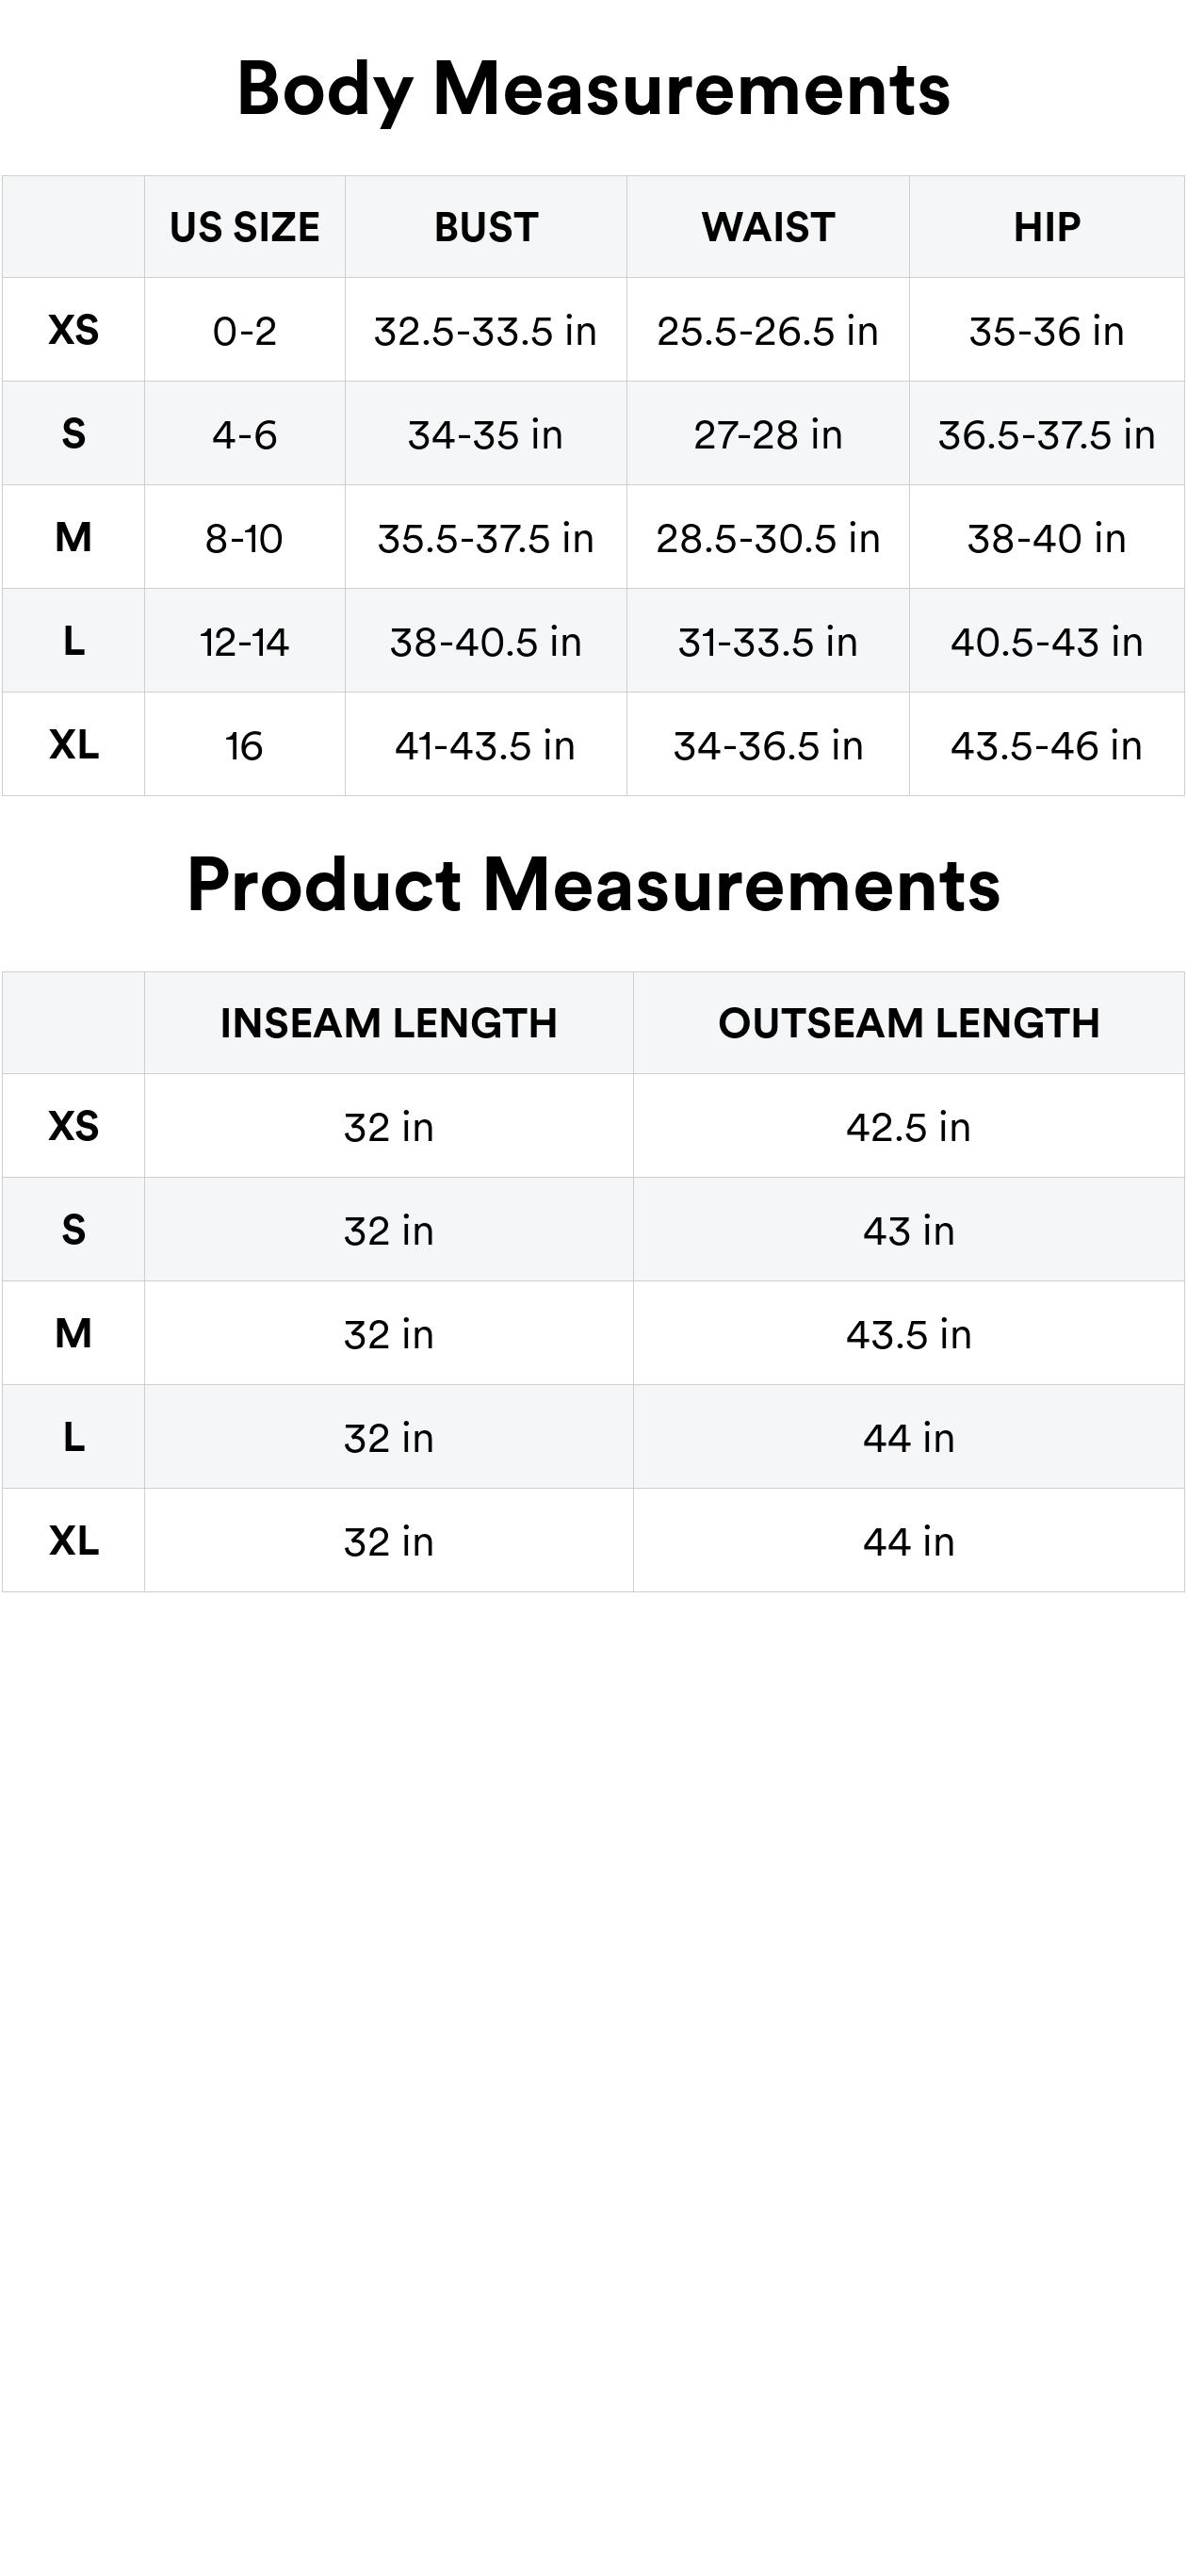
Task: Click the 42.5 in outseam cell
Action: (x=908, y=1127)
